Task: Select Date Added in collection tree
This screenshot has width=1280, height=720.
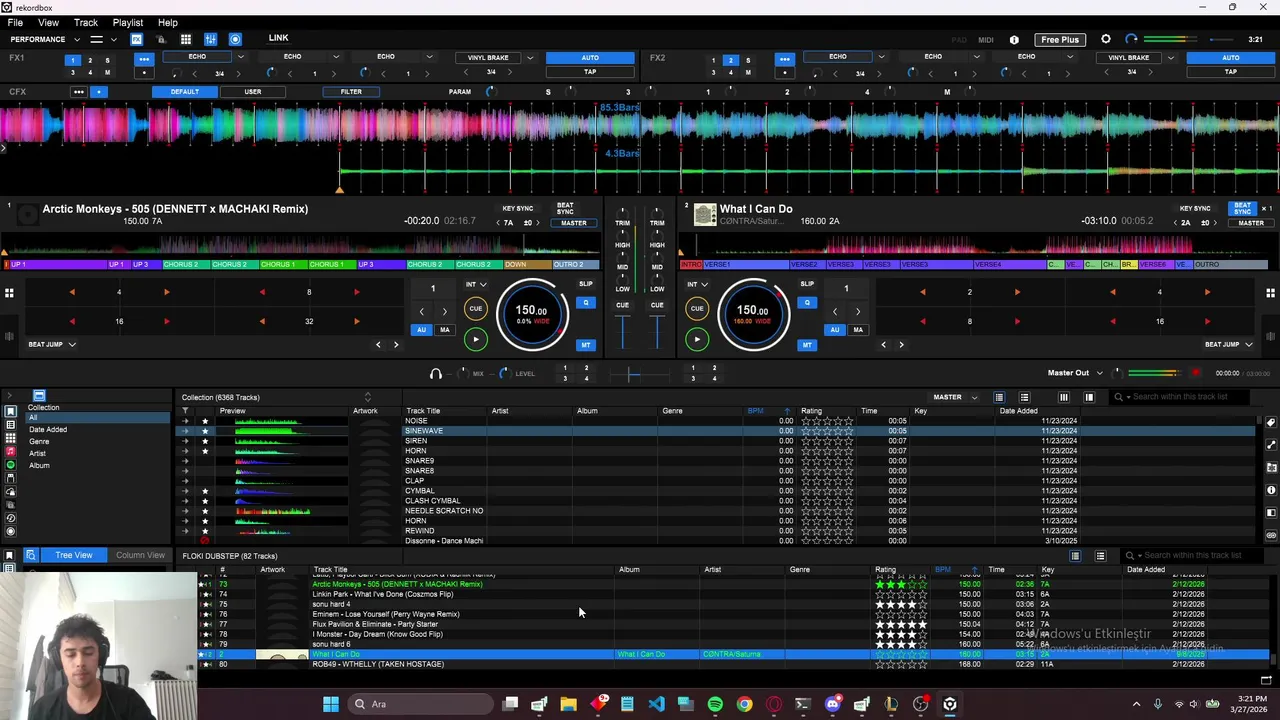Action: (x=48, y=430)
